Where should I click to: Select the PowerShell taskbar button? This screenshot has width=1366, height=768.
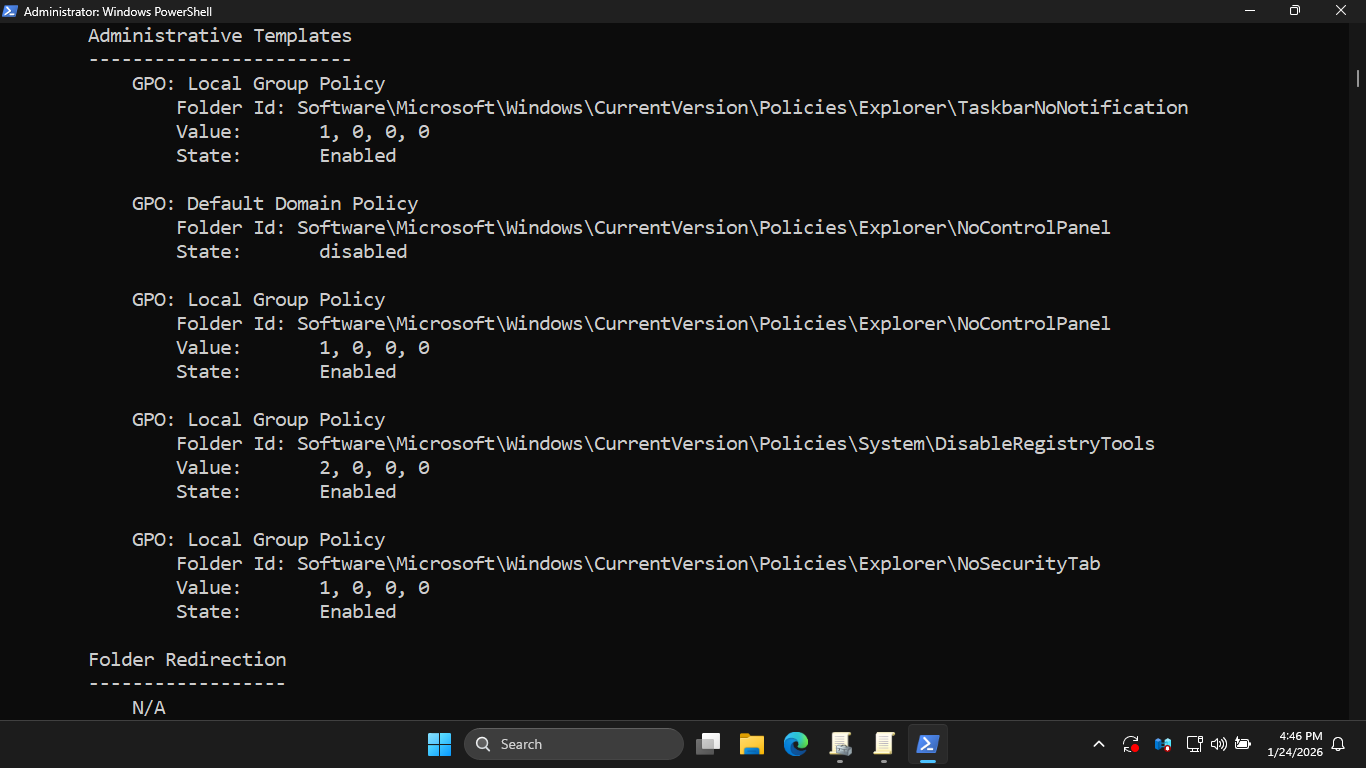[928, 744]
